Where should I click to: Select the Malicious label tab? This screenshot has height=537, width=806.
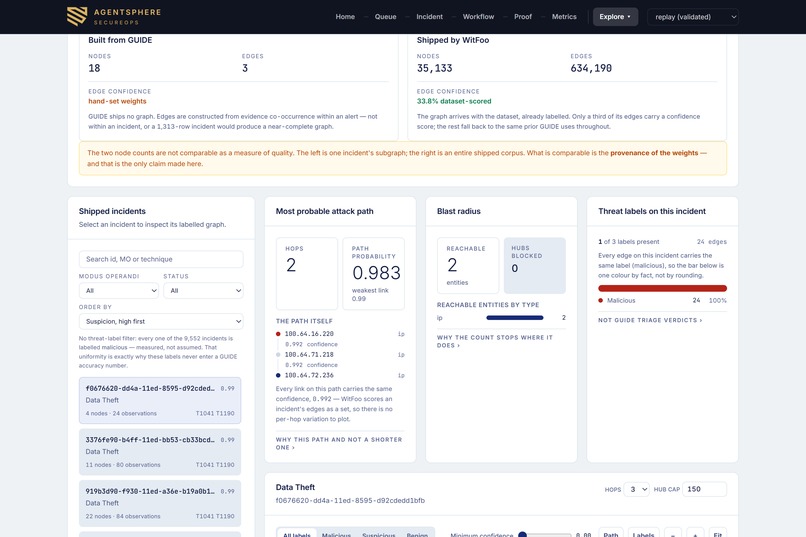[336, 534]
